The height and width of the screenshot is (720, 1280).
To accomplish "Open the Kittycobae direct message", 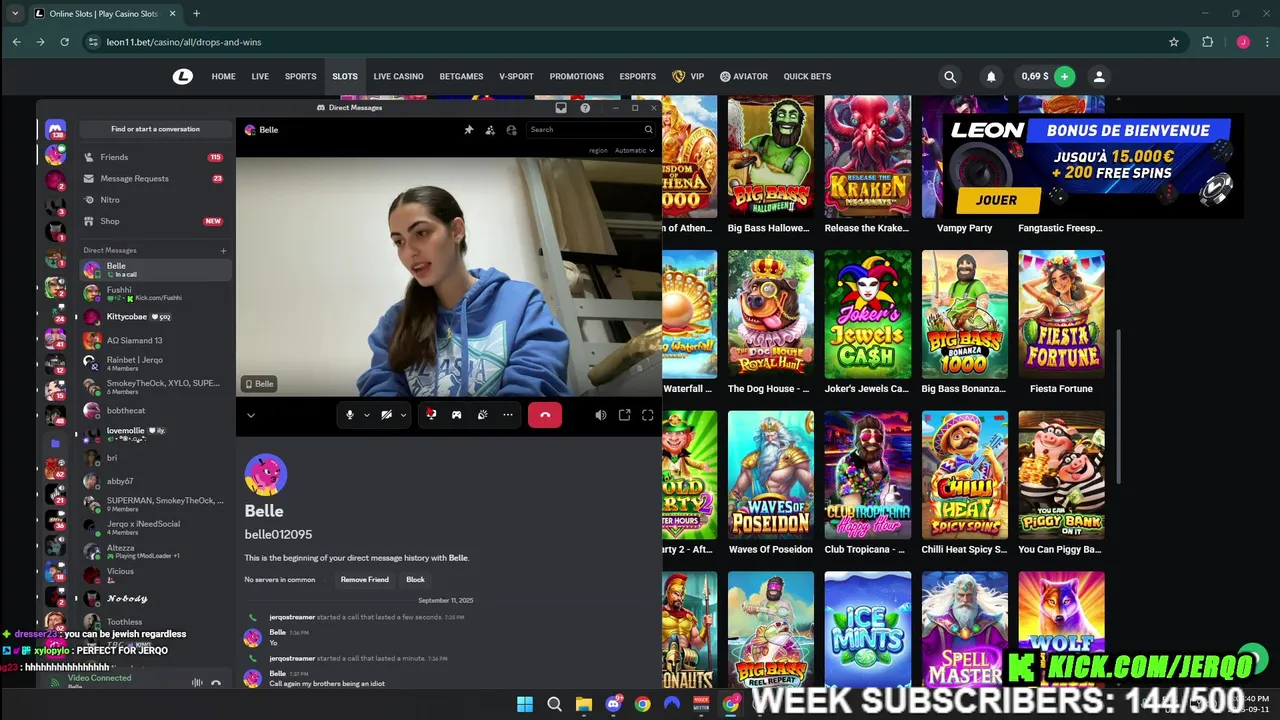I will pos(155,317).
